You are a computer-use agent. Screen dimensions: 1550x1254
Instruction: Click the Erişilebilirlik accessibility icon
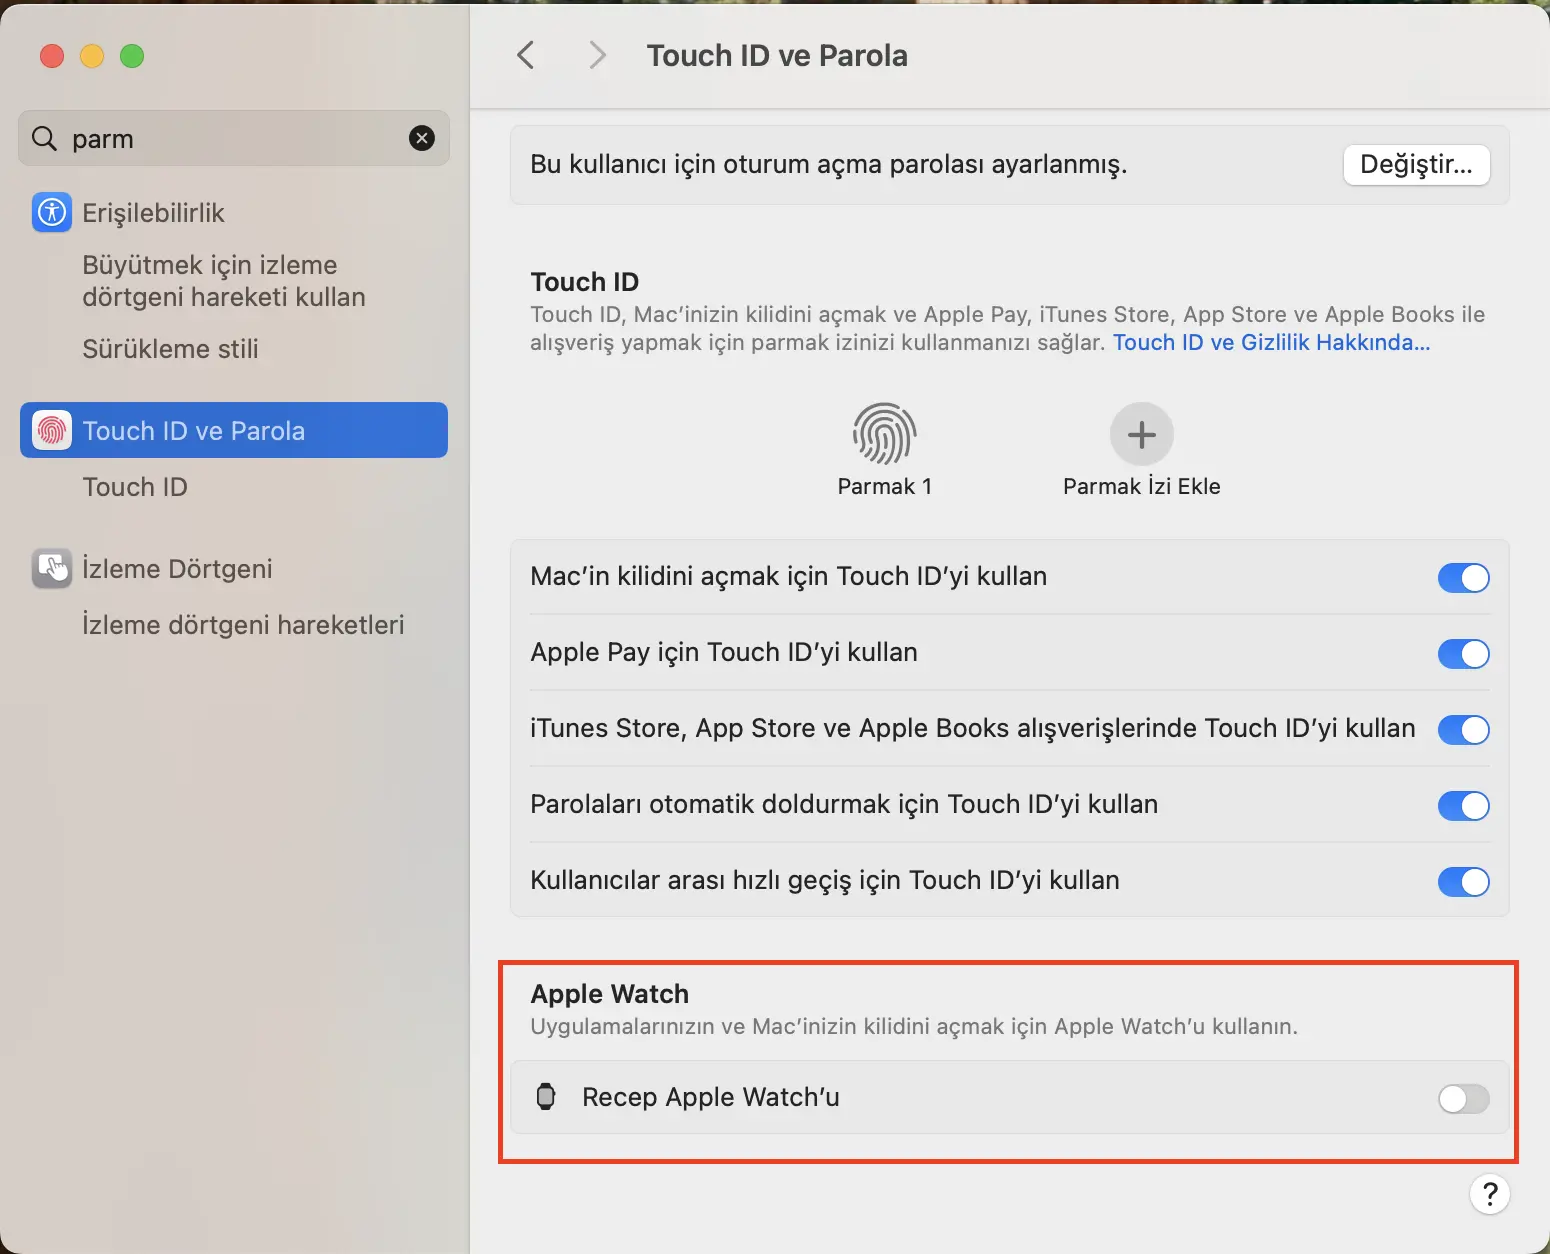click(x=51, y=212)
